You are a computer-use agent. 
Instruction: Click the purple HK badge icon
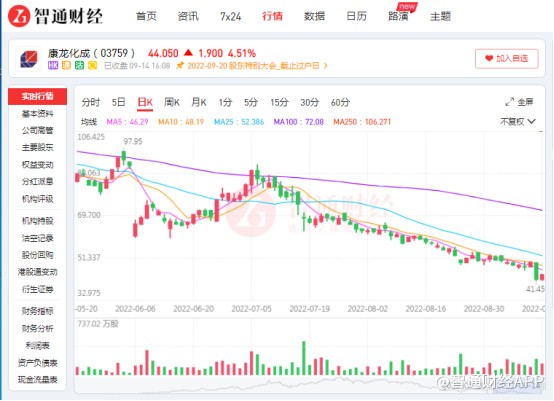pyautogui.click(x=53, y=65)
